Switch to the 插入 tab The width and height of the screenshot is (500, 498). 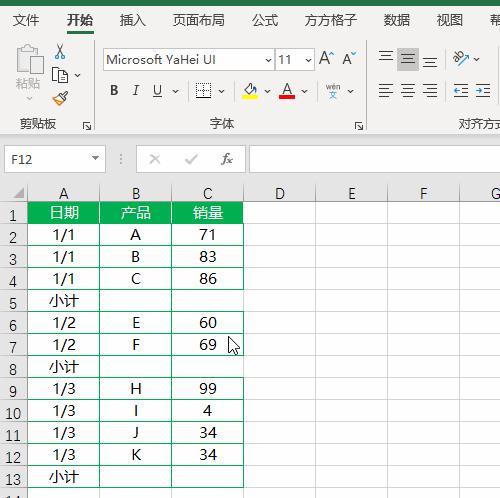(x=132, y=20)
